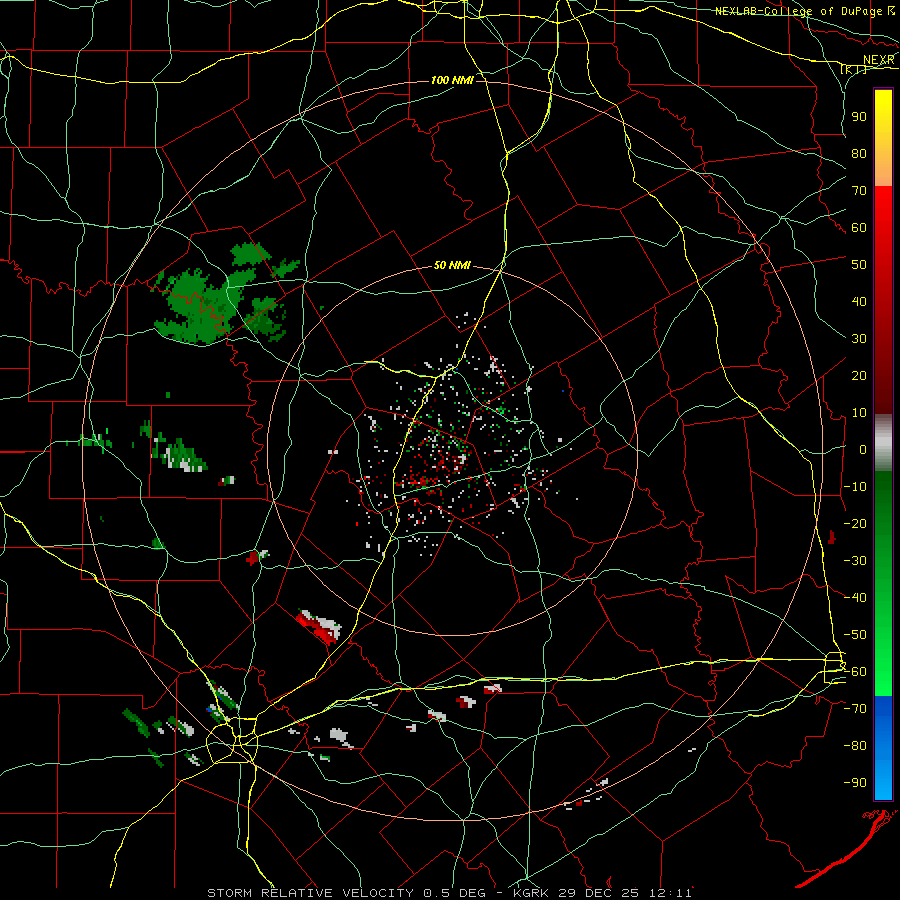Click the -90 tick label on velocity scale
Viewport: 900px width, 900px height.
click(855, 783)
